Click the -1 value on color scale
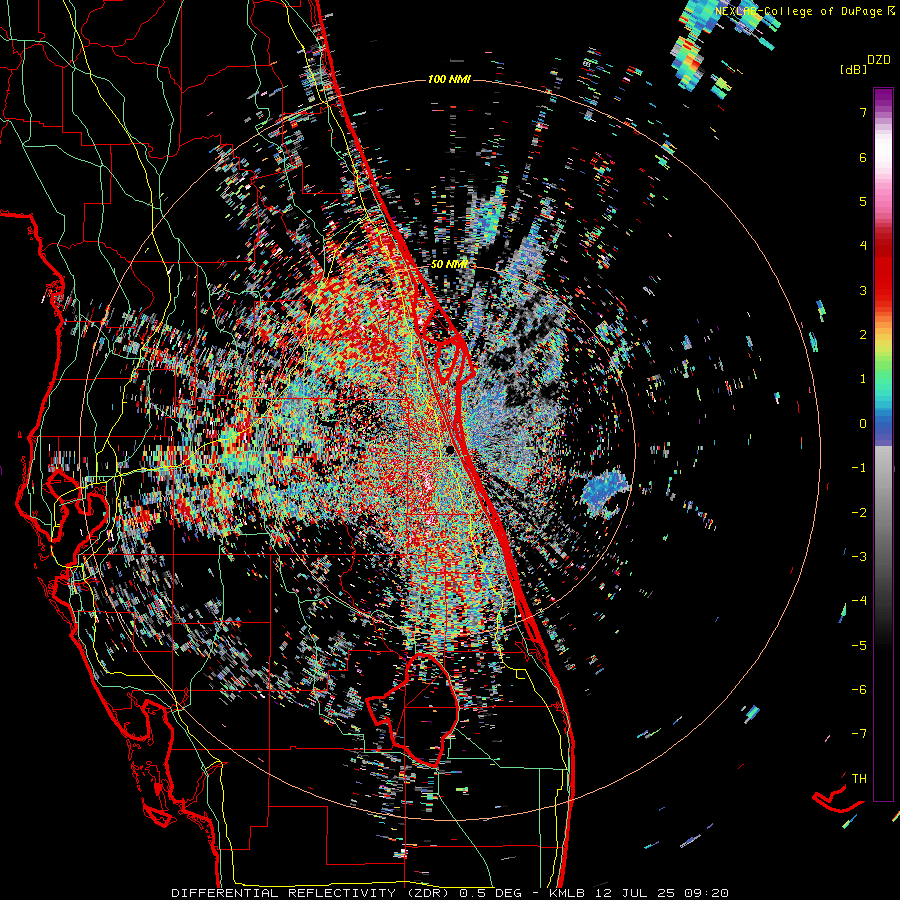900x900 pixels. (859, 468)
